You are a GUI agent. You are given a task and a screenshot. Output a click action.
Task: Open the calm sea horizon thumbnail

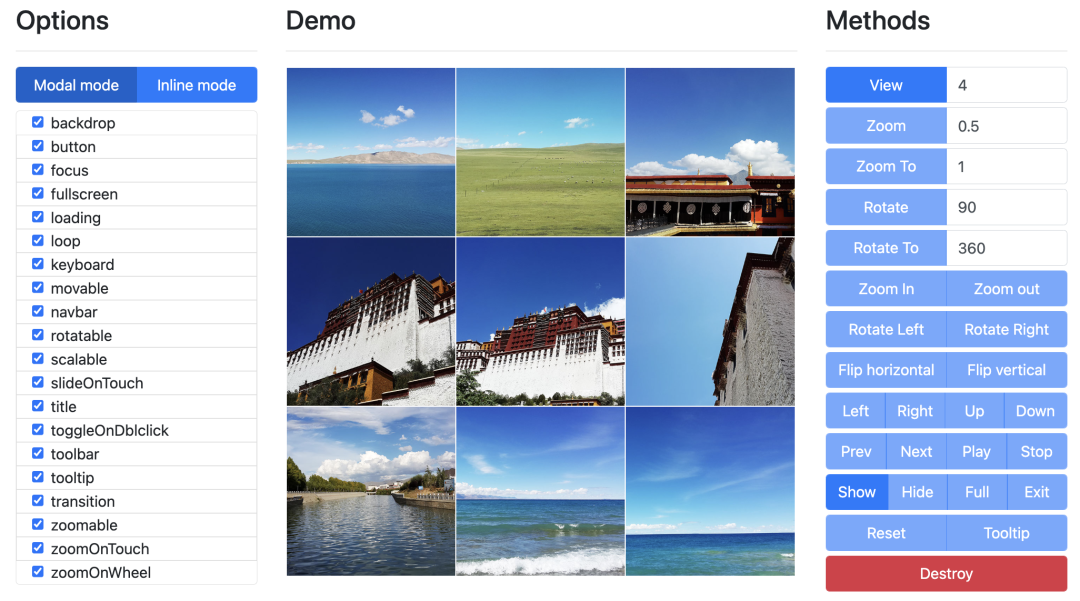click(710, 491)
